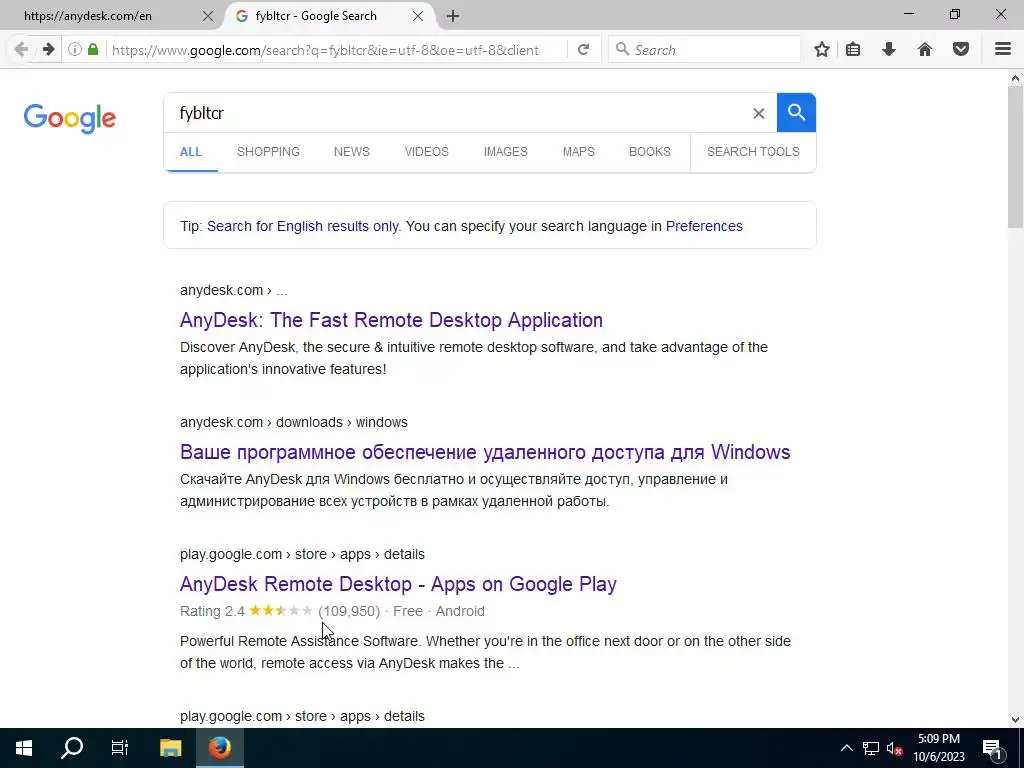The width and height of the screenshot is (1024, 768).
Task: Open the Russian AnyDesk for Windows result
Action: [485, 452]
